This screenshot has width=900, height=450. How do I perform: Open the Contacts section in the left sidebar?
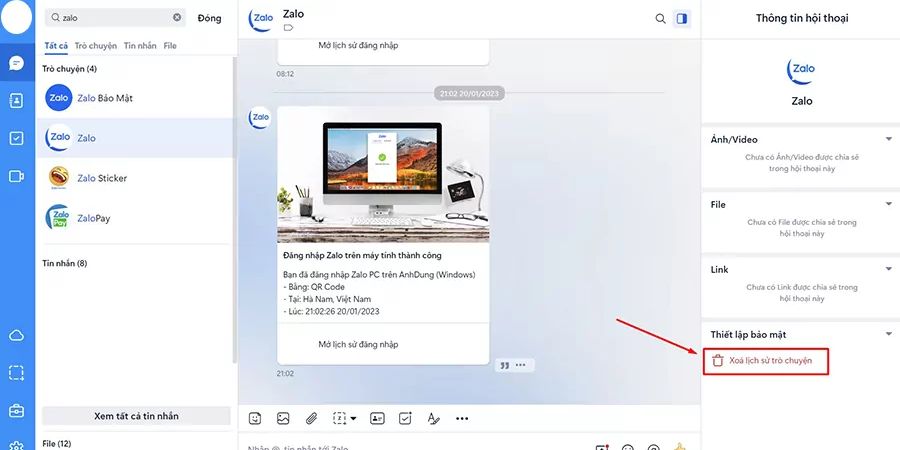click(x=17, y=100)
